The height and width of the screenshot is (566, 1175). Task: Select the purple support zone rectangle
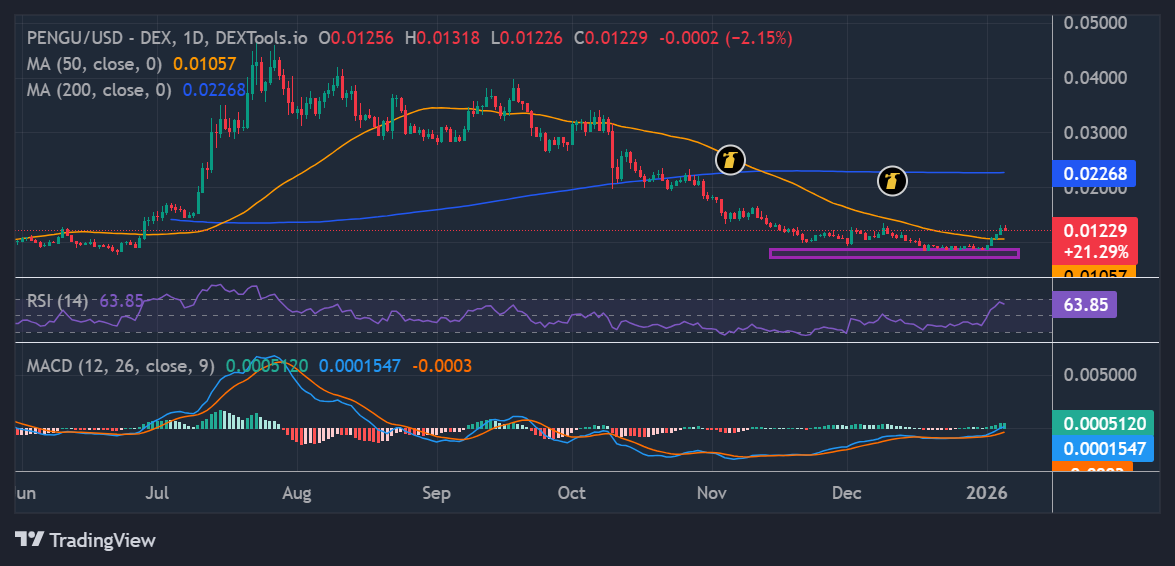(x=893, y=253)
